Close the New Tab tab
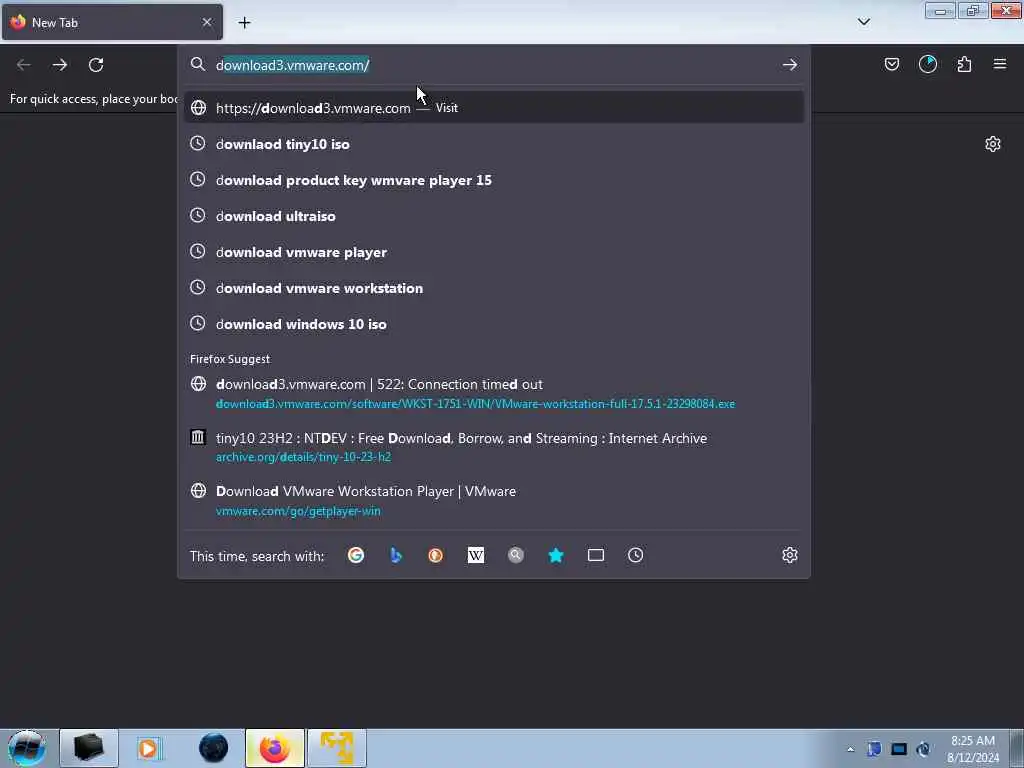The image size is (1024, 768). coord(207,22)
